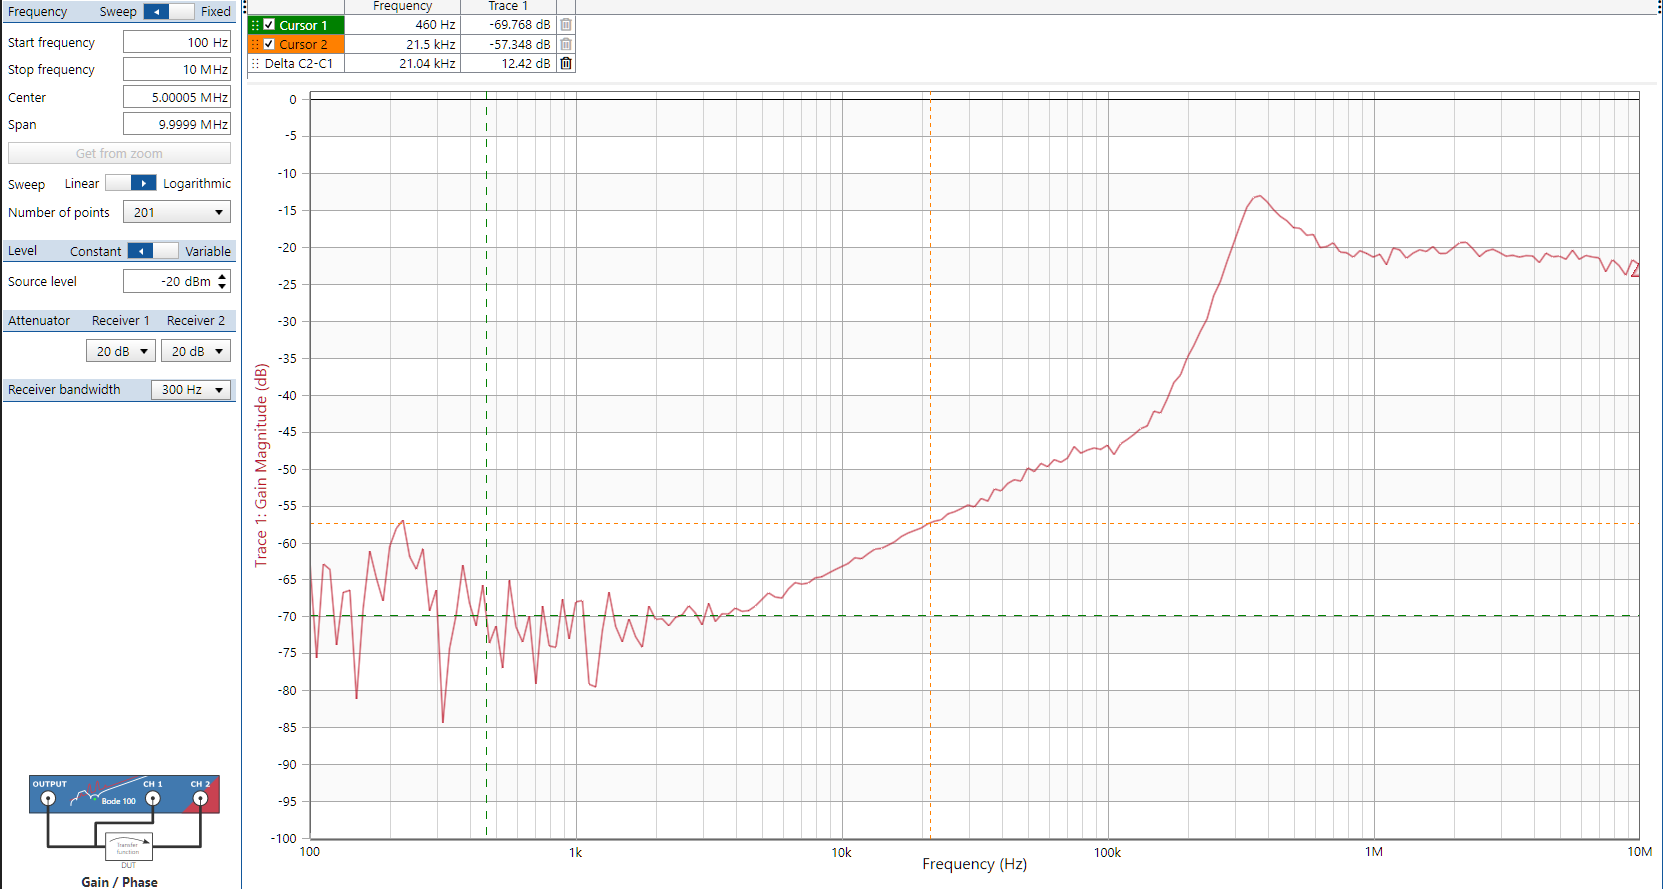Click the CH 2 connector in the Bode 100 diagram
The height and width of the screenshot is (889, 1665).
[200, 798]
